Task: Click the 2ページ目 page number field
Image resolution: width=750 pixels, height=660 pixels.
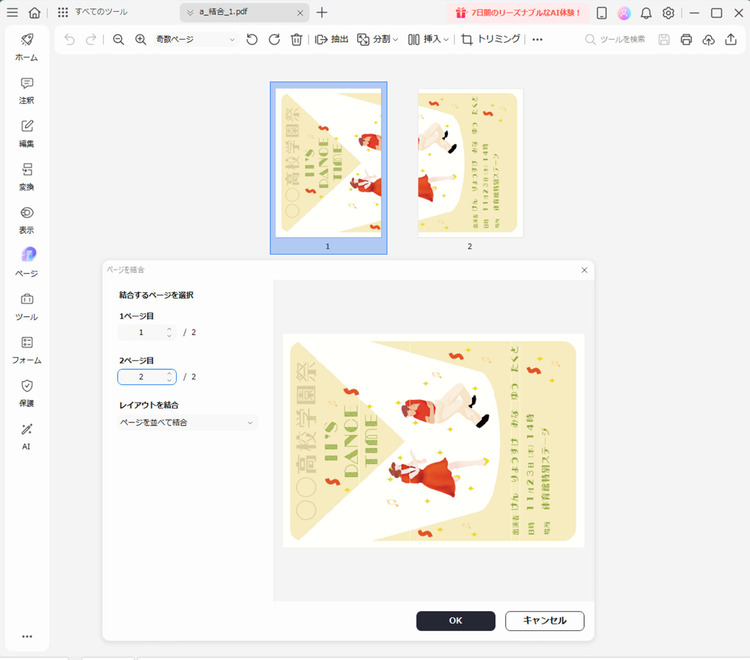Action: 141,377
